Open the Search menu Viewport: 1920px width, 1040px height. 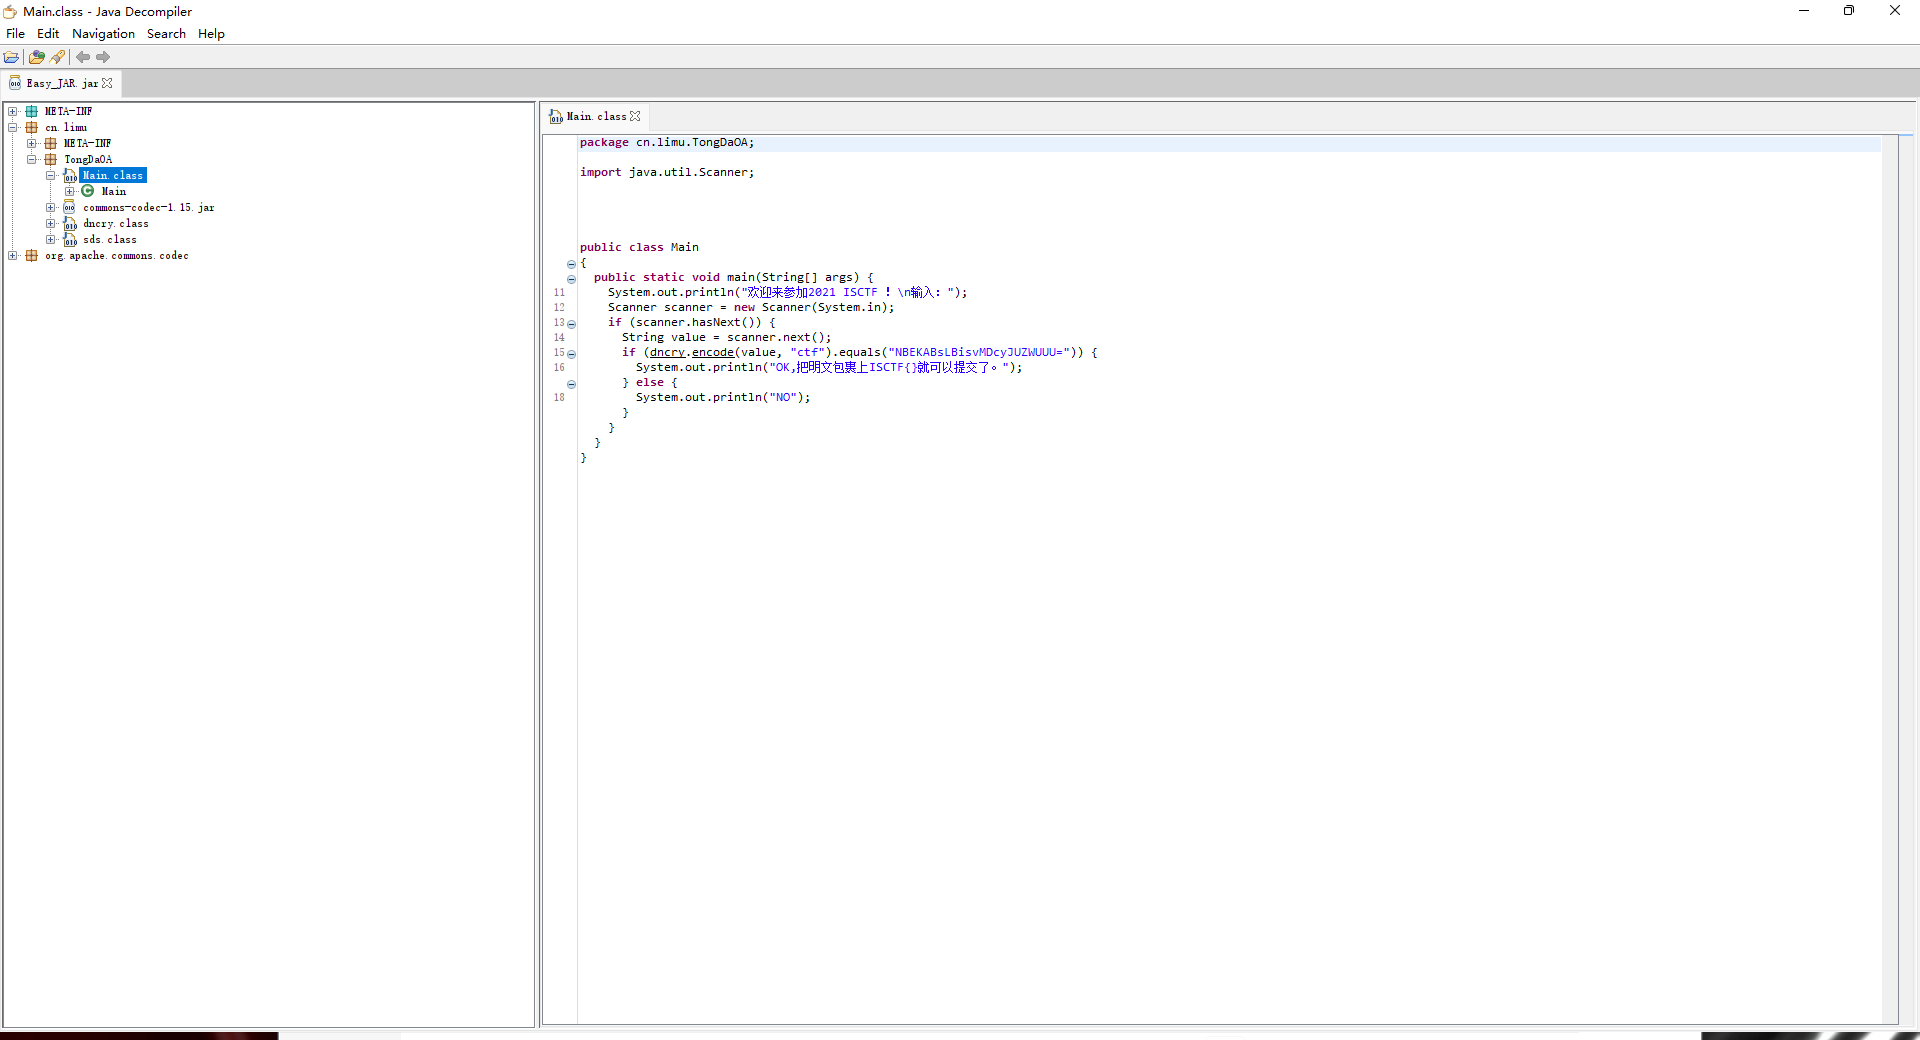click(x=166, y=33)
